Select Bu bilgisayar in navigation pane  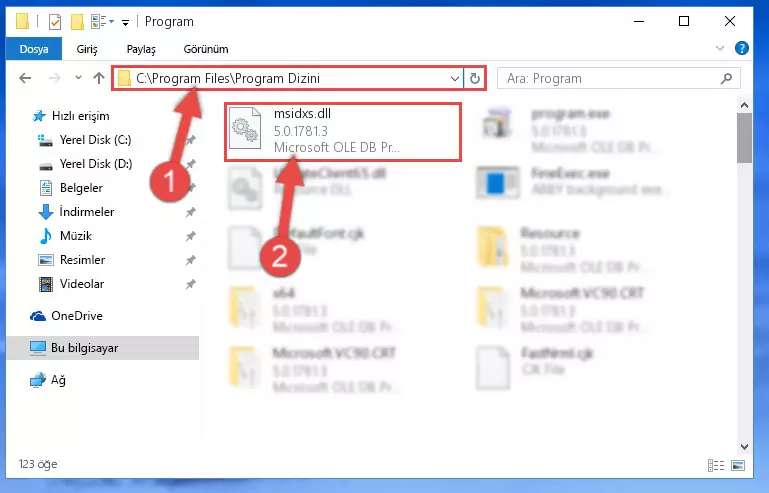click(x=103, y=348)
